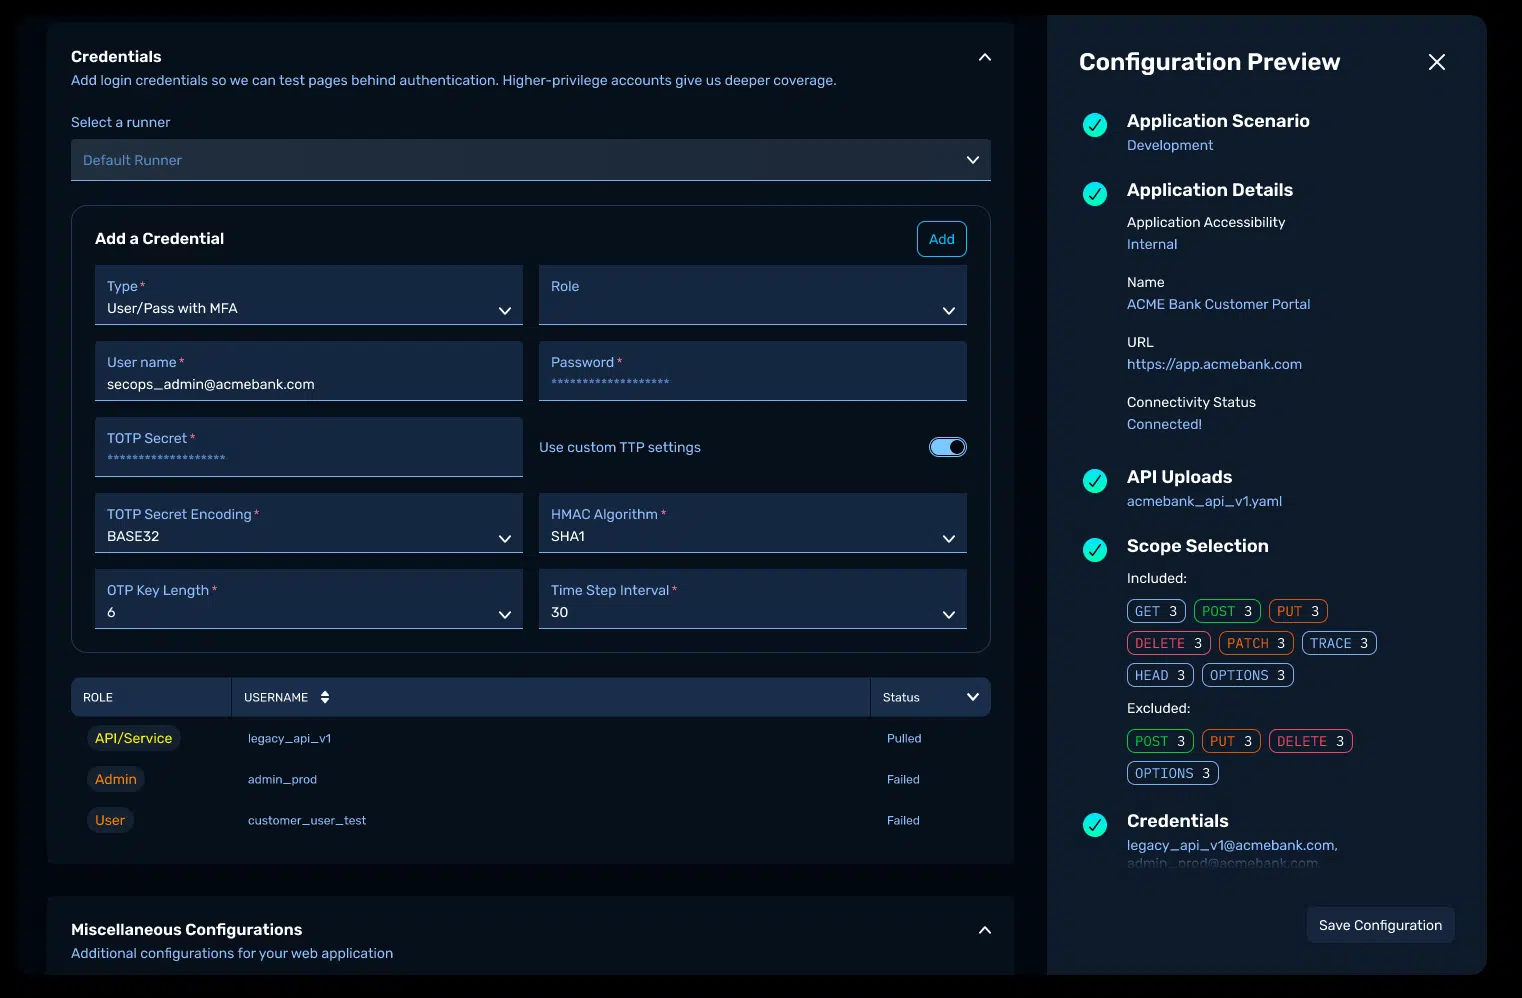Click the Application Scenario checkmark icon
1522x998 pixels.
(1095, 125)
